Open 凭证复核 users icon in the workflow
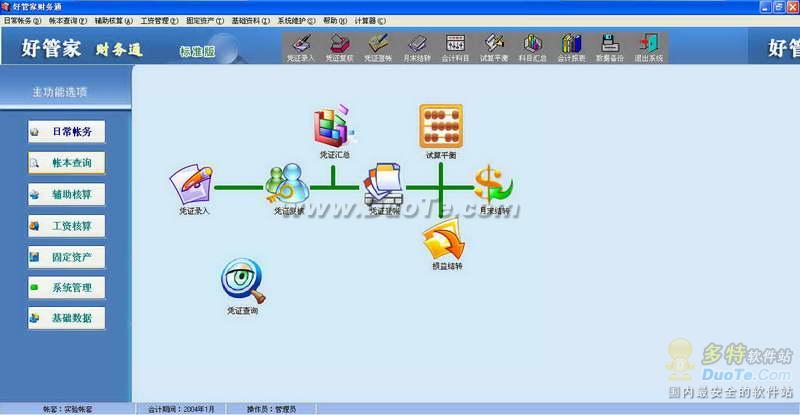800x415 pixels. click(x=288, y=189)
